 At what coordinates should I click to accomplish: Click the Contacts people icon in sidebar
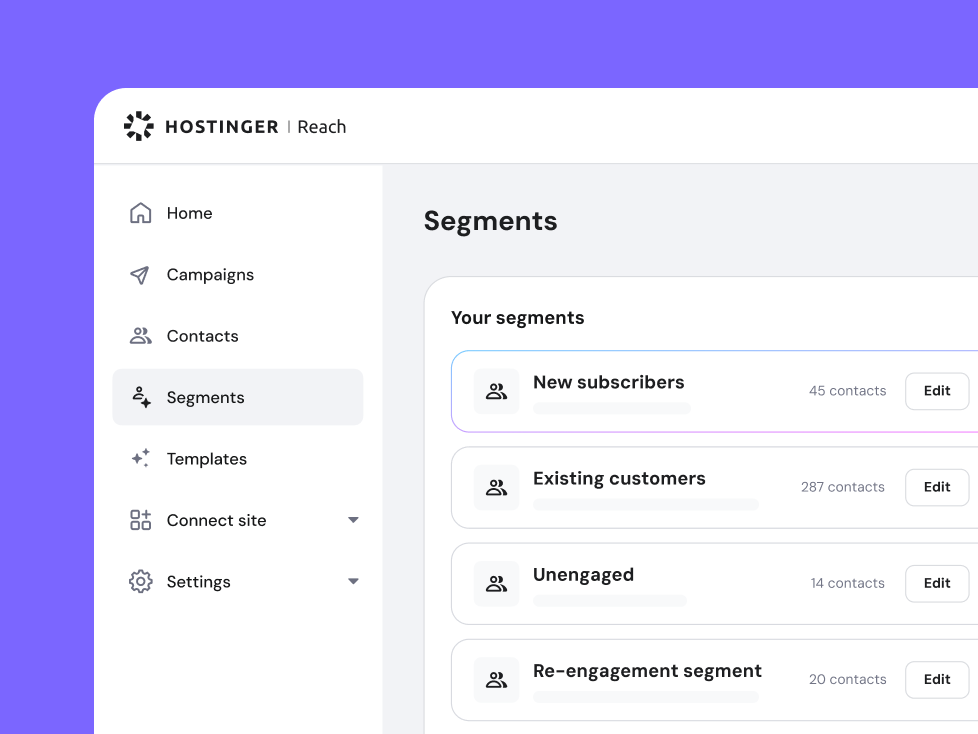point(140,336)
